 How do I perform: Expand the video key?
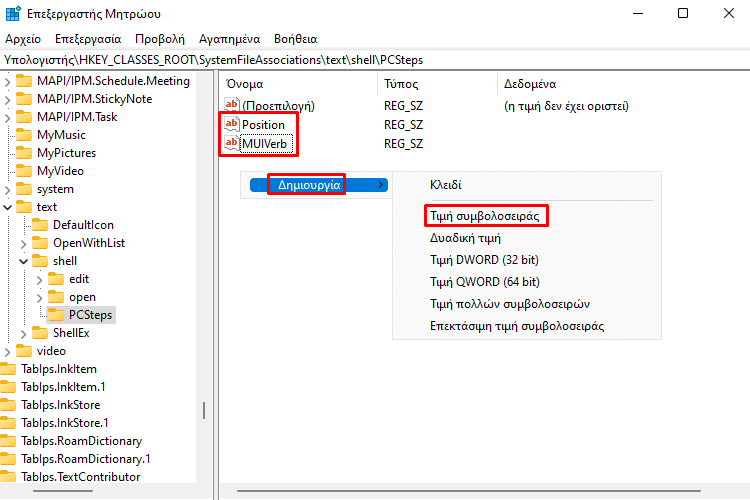(x=7, y=352)
